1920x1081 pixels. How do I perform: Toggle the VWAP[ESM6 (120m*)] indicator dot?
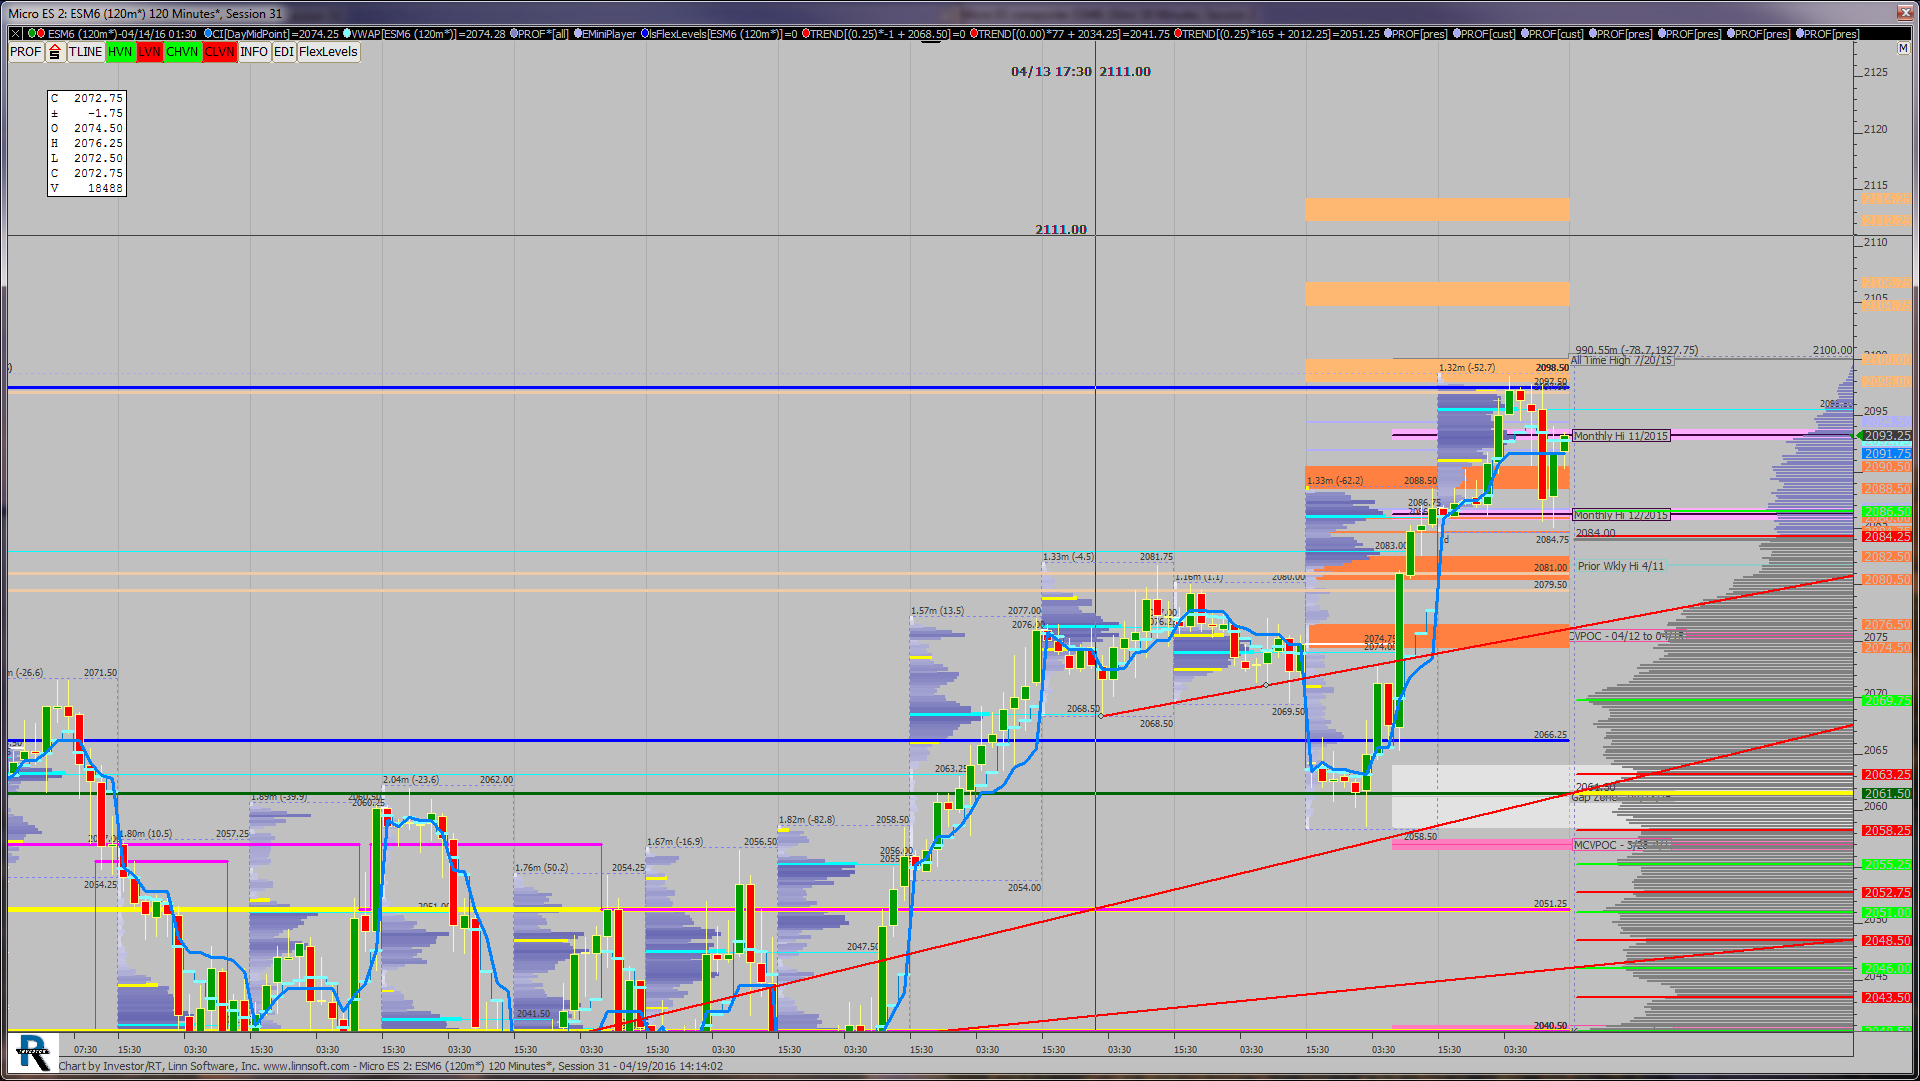pos(346,34)
